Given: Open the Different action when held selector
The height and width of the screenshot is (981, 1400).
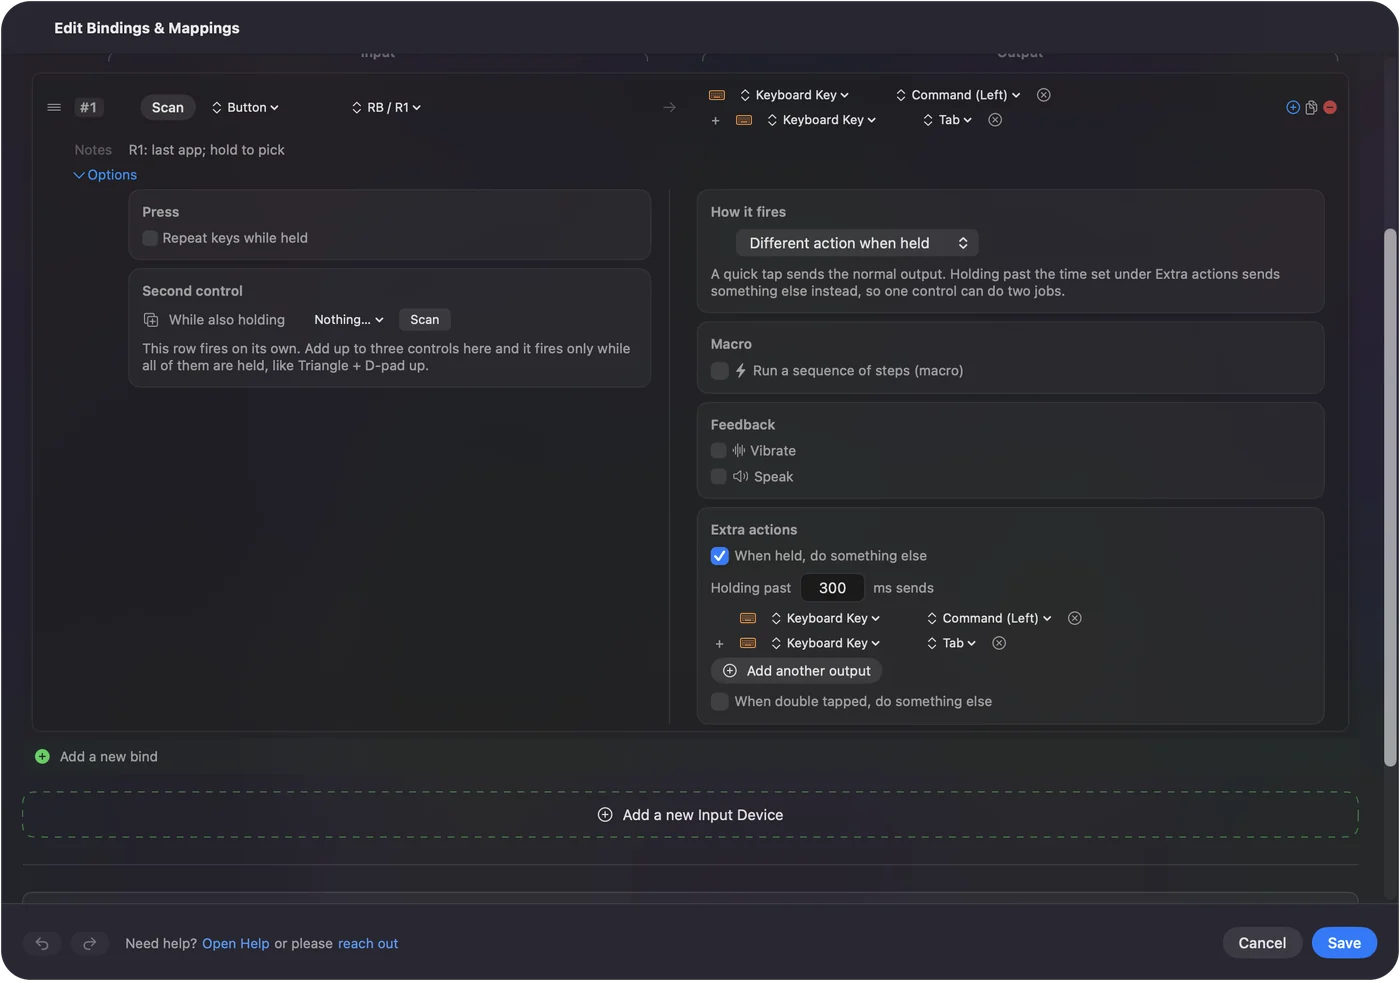Looking at the screenshot, I should click(857, 243).
